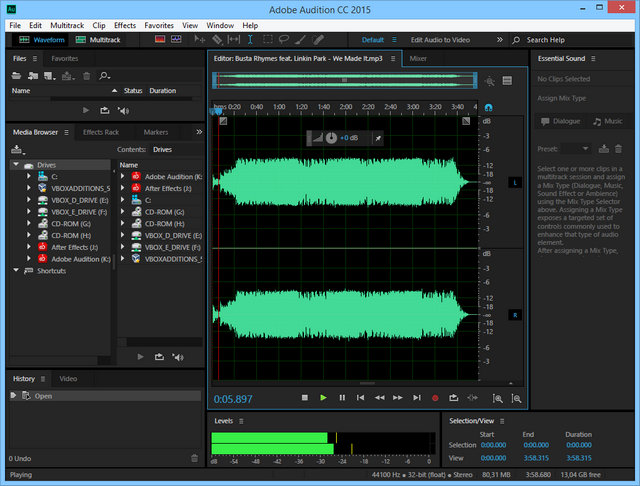Screen dimensions: 640x486
Task: Click the trash icon in the History panel
Action: 194,458
